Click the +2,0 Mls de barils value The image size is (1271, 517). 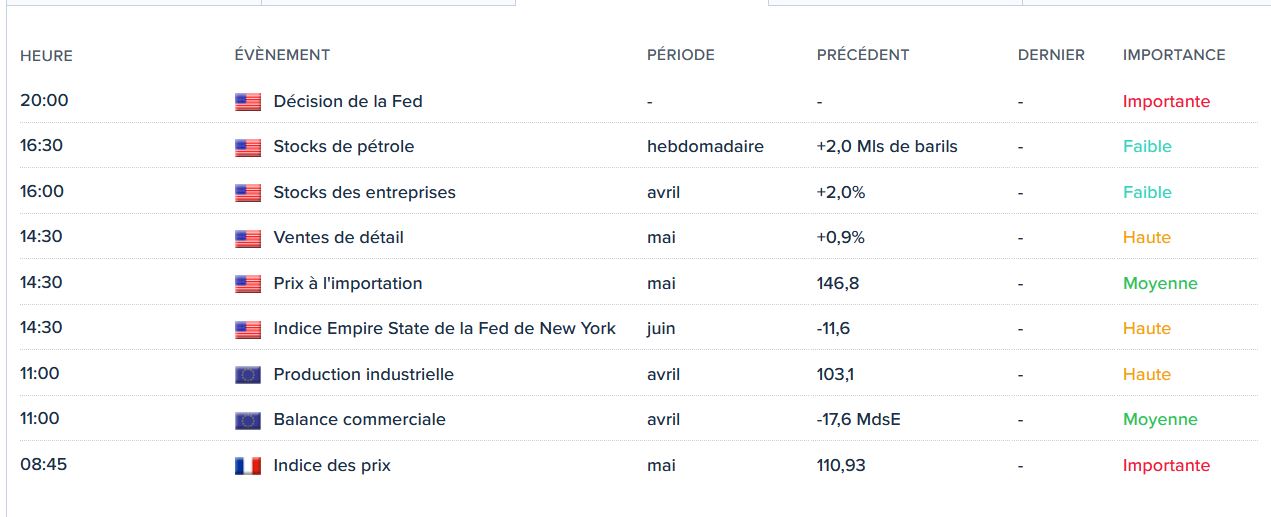coord(886,147)
